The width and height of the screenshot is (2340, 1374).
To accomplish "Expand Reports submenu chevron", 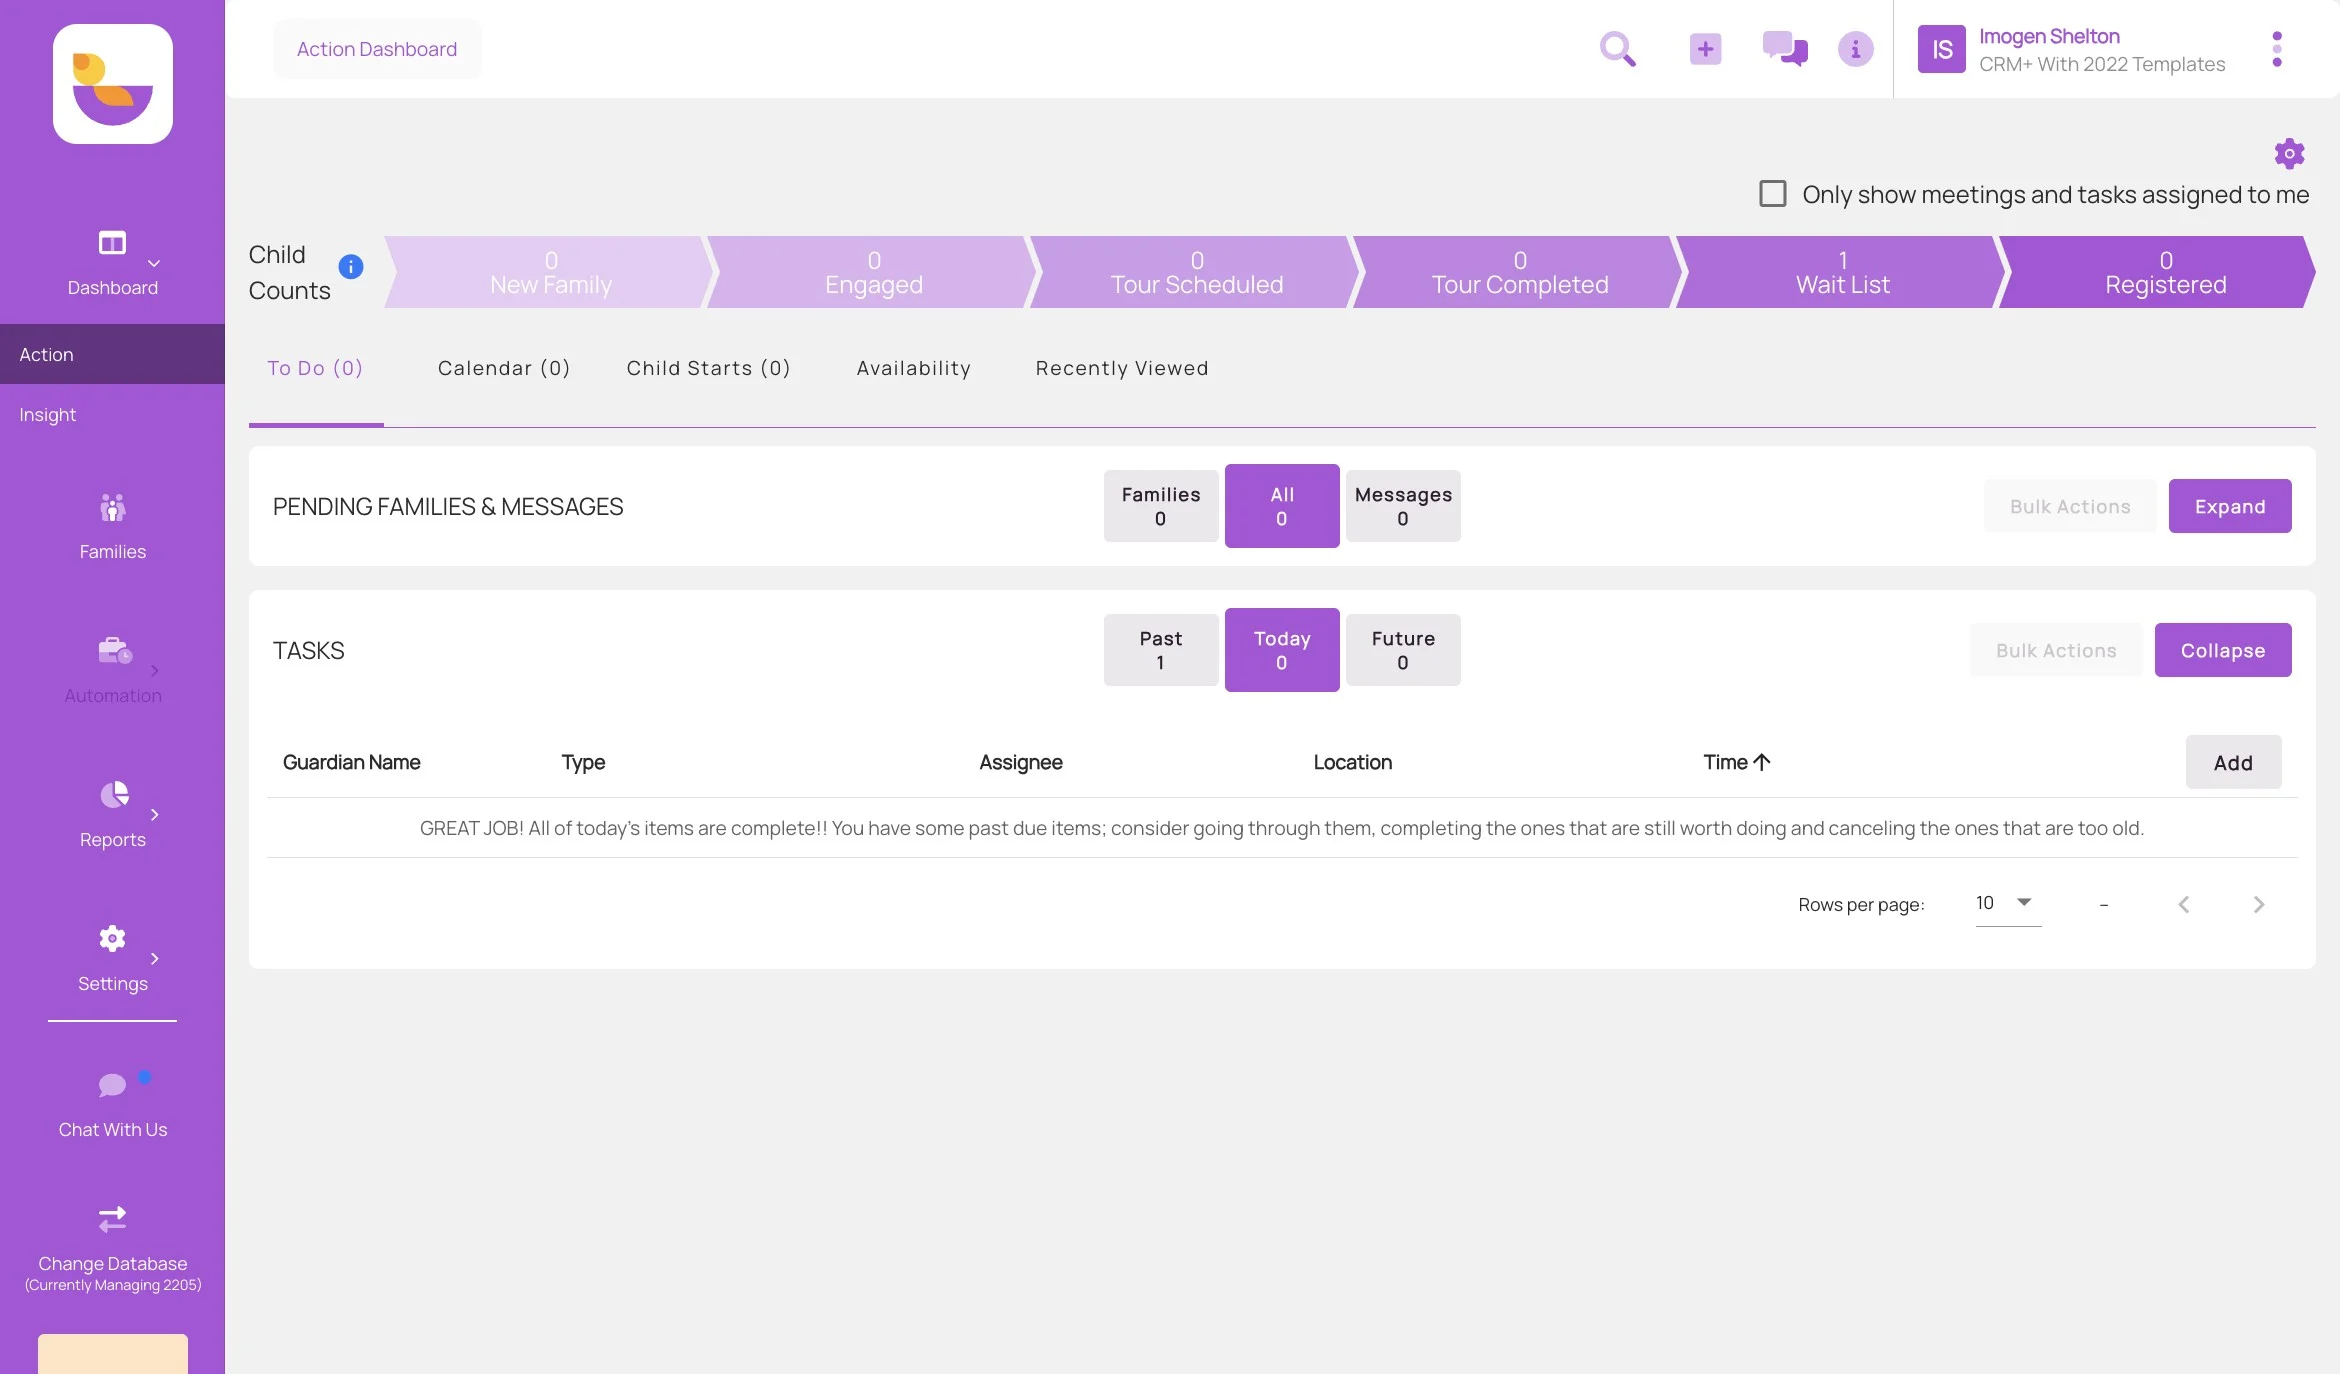I will (x=155, y=815).
